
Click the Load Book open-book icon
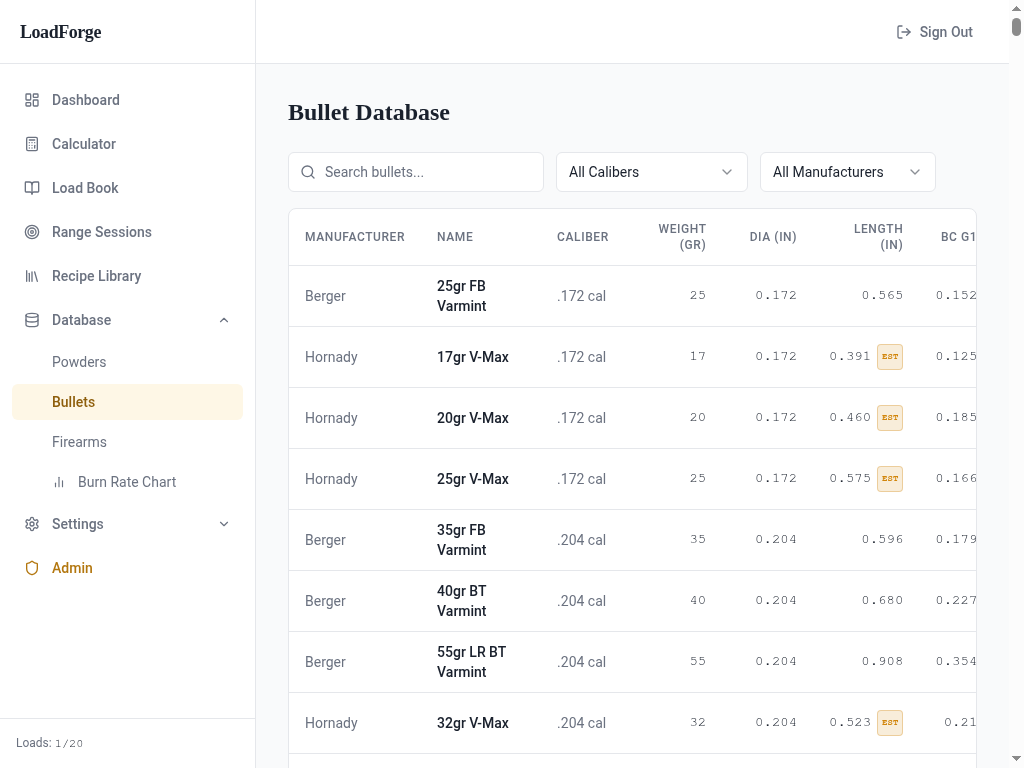point(32,188)
